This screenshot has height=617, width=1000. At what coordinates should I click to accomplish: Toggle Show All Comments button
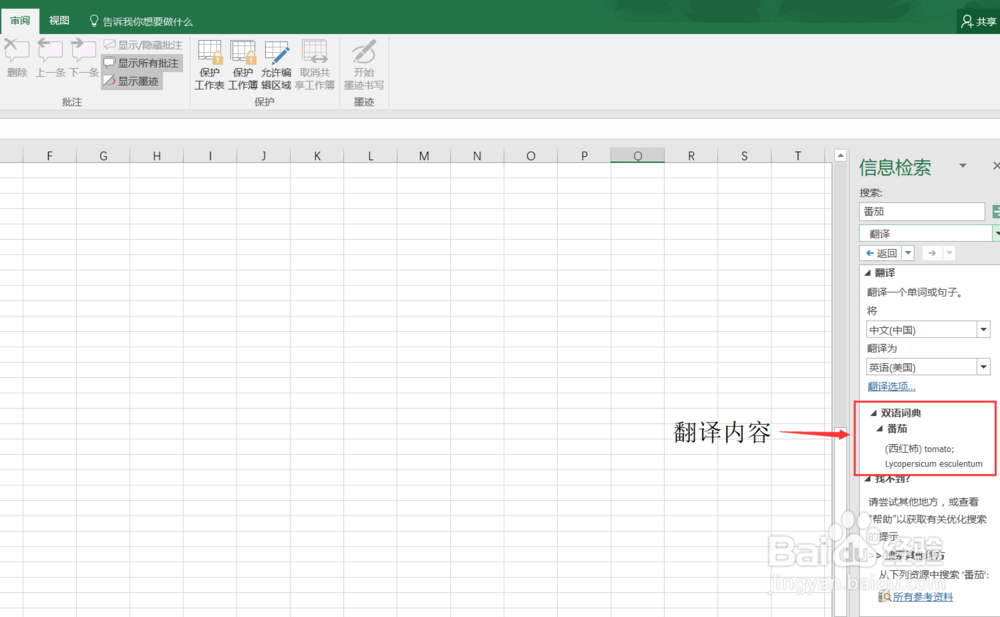142,63
